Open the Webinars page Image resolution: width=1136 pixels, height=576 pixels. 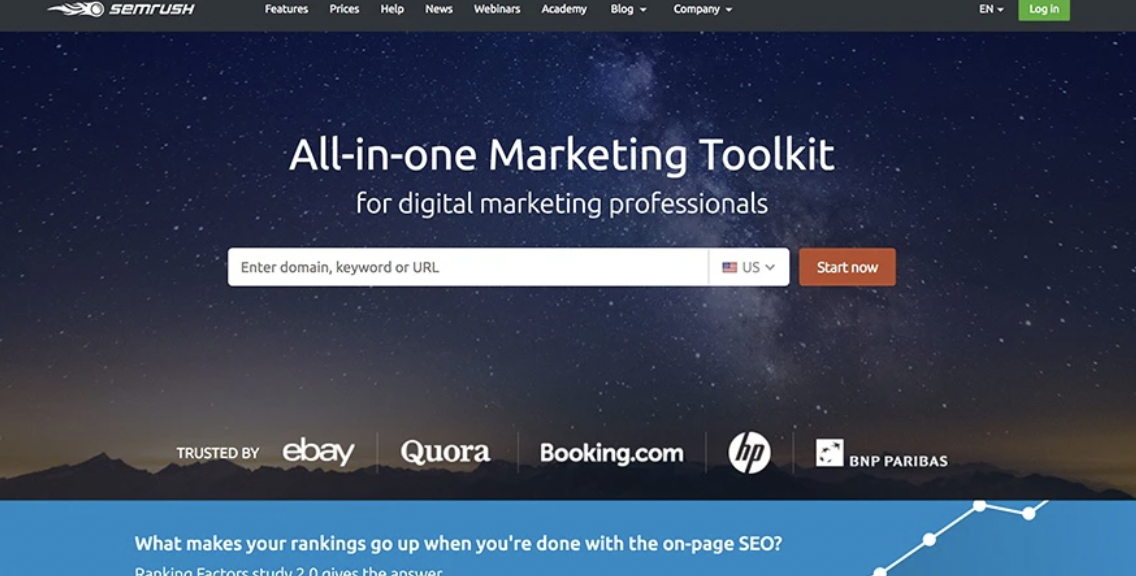[497, 9]
